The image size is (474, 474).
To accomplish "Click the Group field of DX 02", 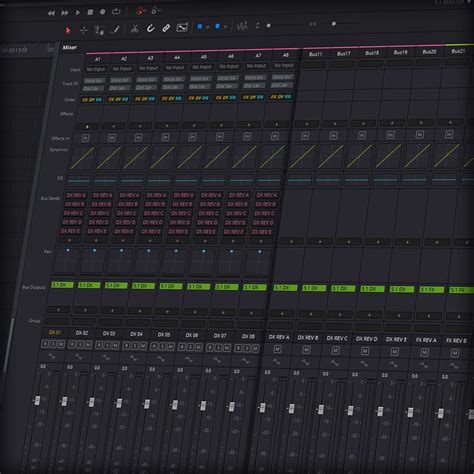I will 83,322.
